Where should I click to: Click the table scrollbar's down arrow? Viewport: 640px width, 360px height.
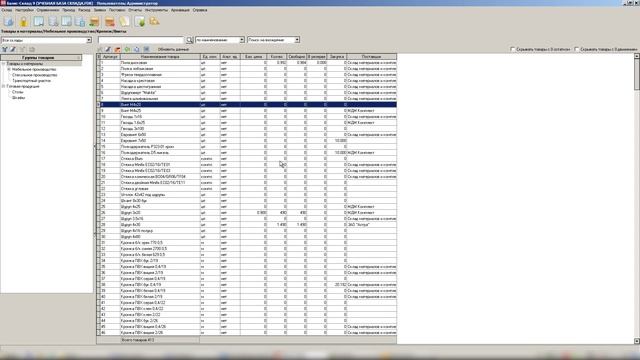point(637,341)
